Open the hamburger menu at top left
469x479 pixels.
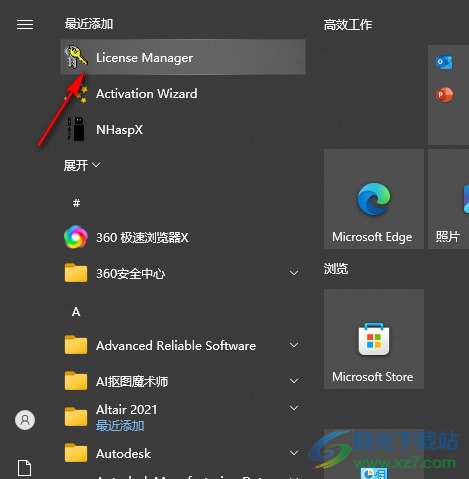[x=25, y=25]
